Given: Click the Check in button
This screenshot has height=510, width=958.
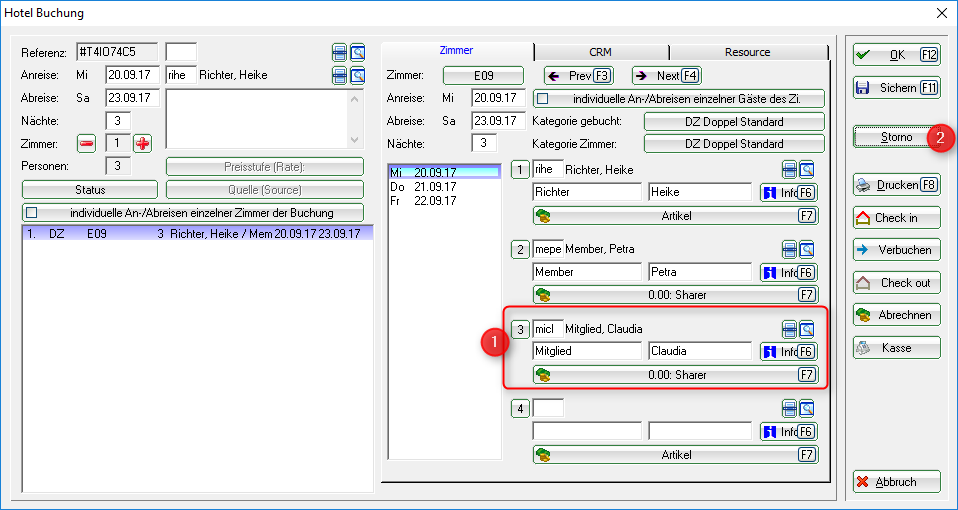Looking at the screenshot, I should point(896,217).
